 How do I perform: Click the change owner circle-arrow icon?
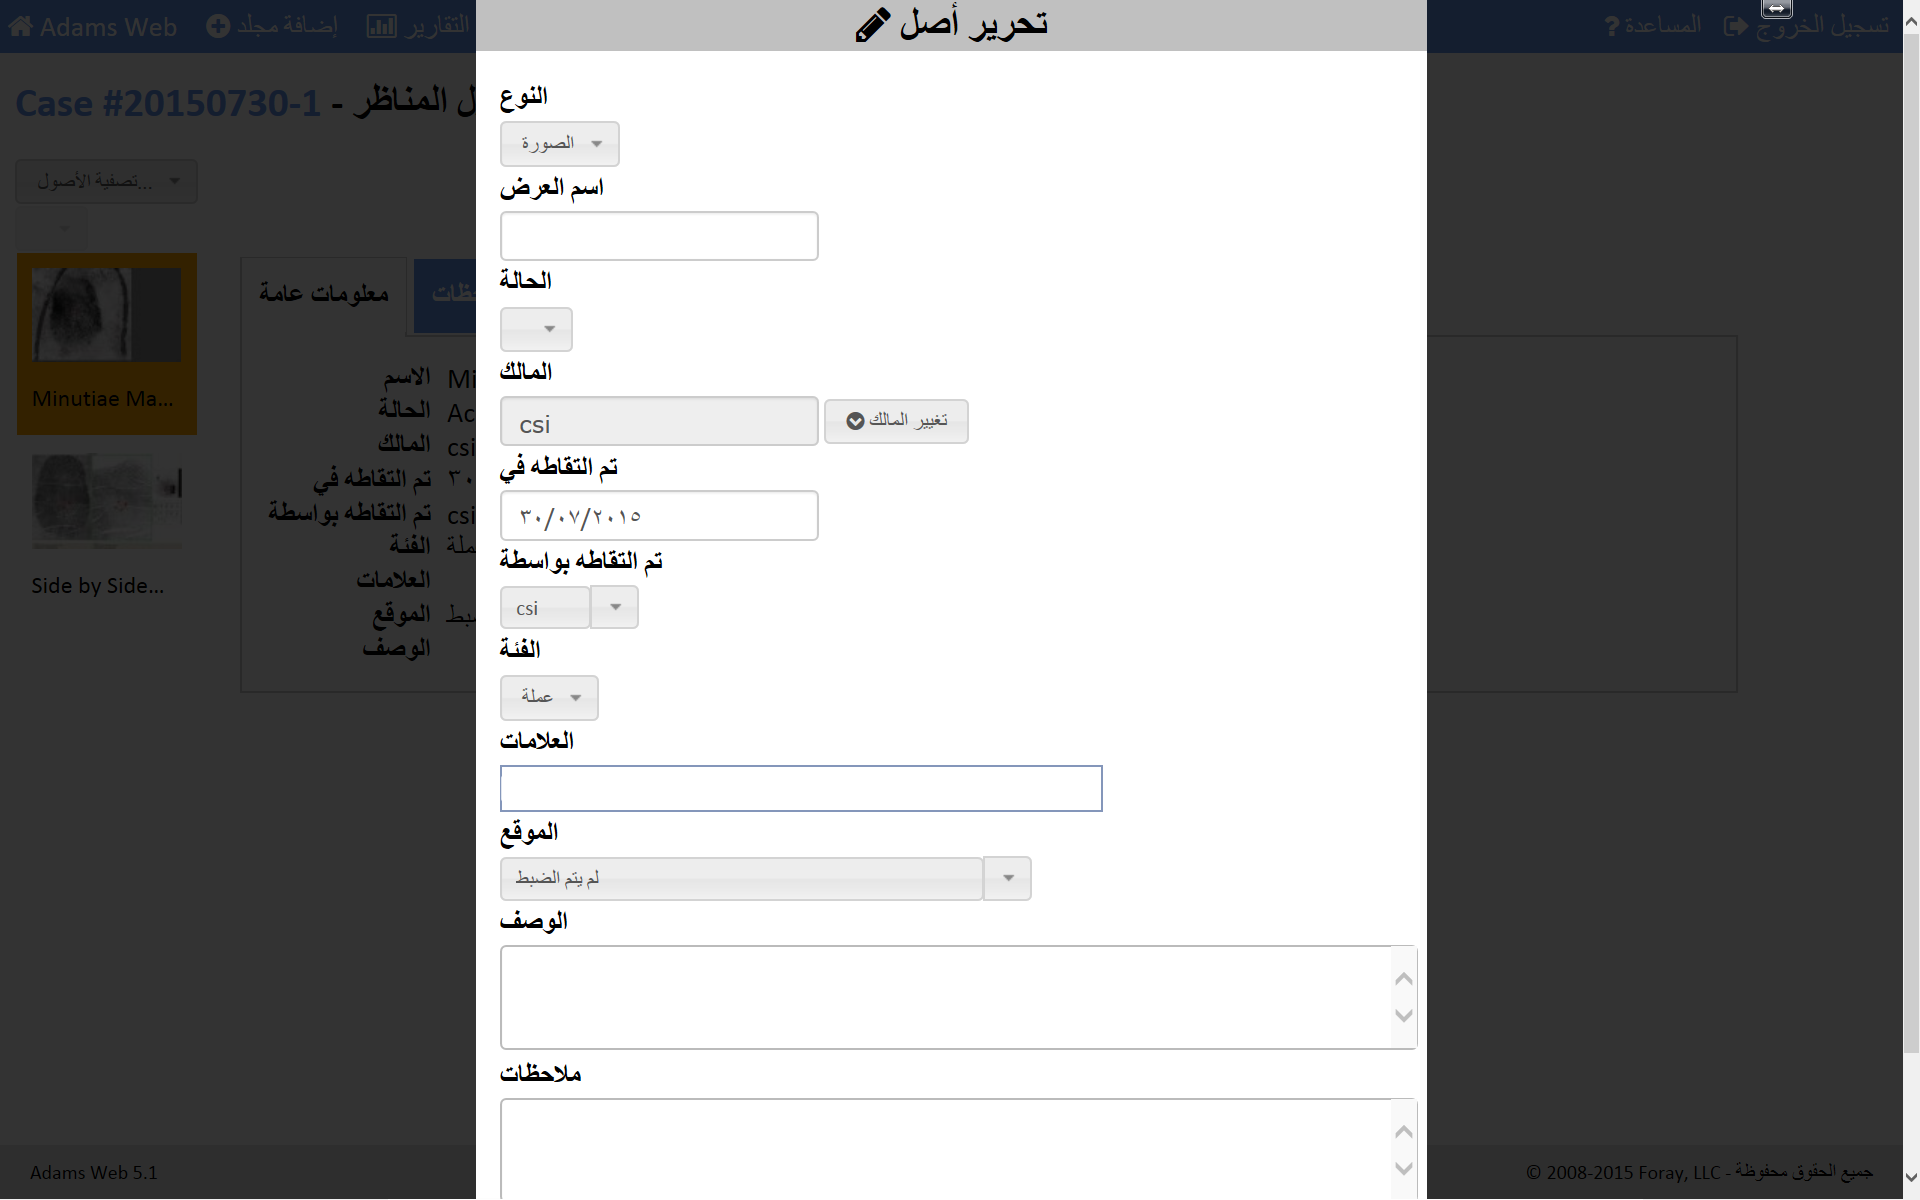(x=855, y=421)
